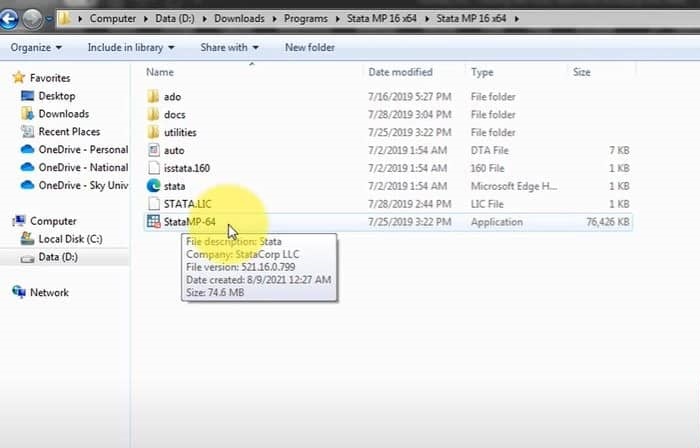Open the ado folder icon
This screenshot has width=700, height=448.
coord(153,97)
